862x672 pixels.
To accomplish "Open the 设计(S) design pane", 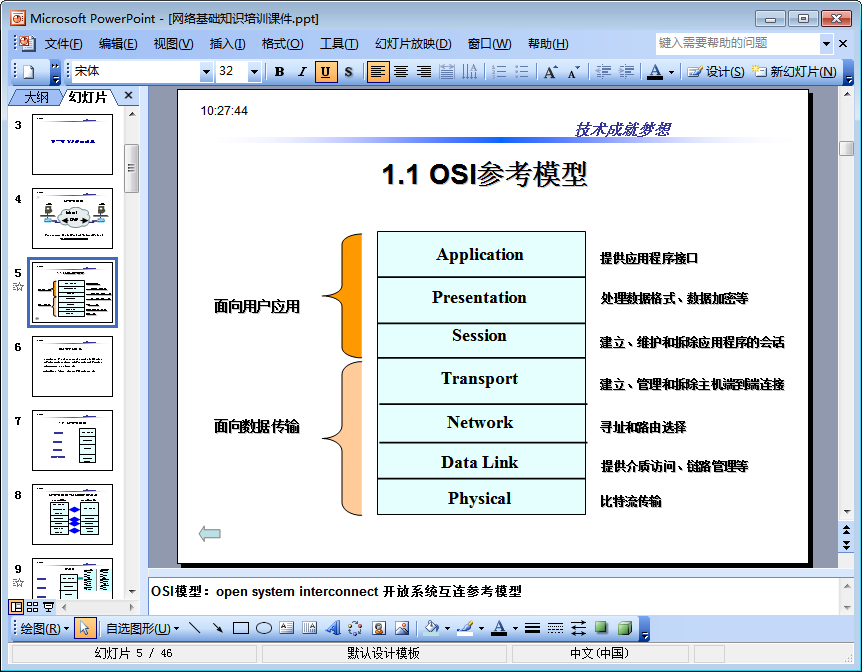I will coord(716,72).
